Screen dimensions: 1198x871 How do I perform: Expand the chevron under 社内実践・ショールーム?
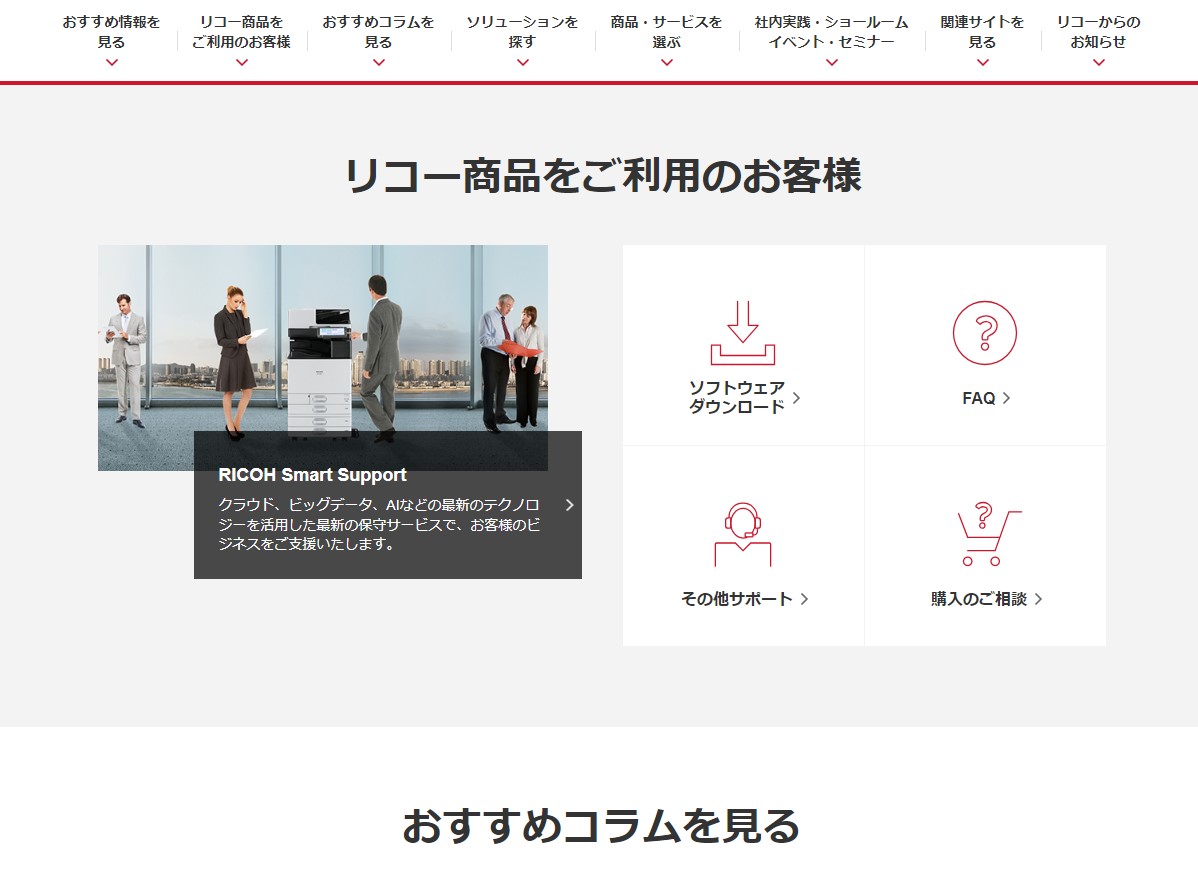tap(831, 63)
